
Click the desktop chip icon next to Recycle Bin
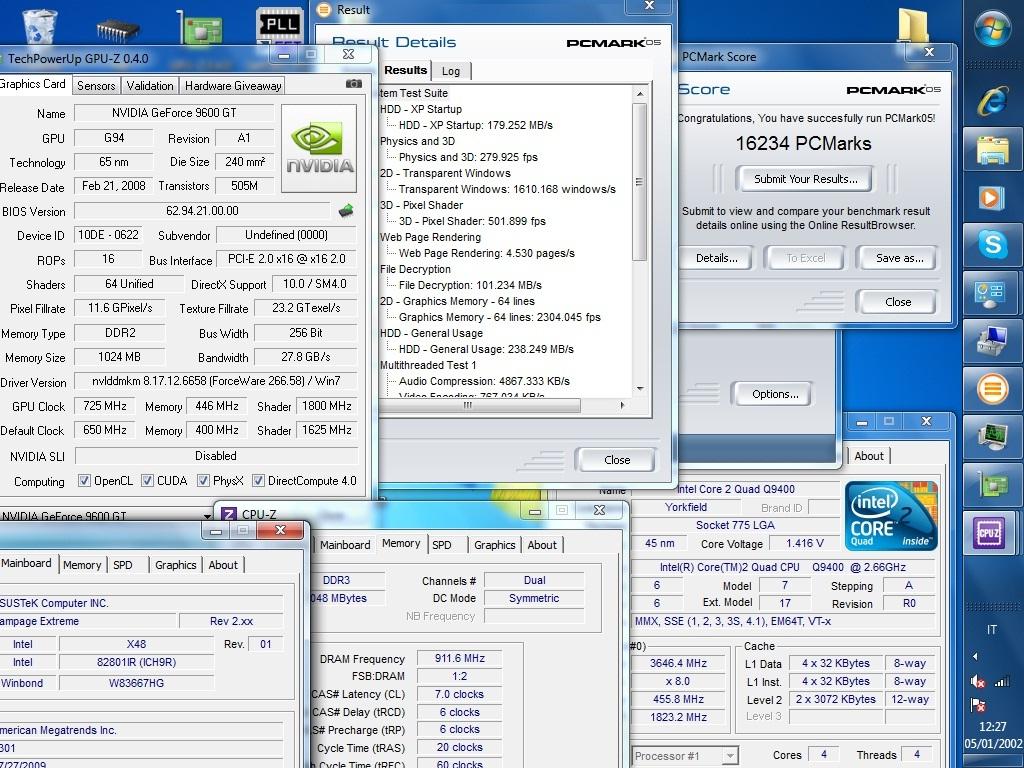tap(118, 28)
